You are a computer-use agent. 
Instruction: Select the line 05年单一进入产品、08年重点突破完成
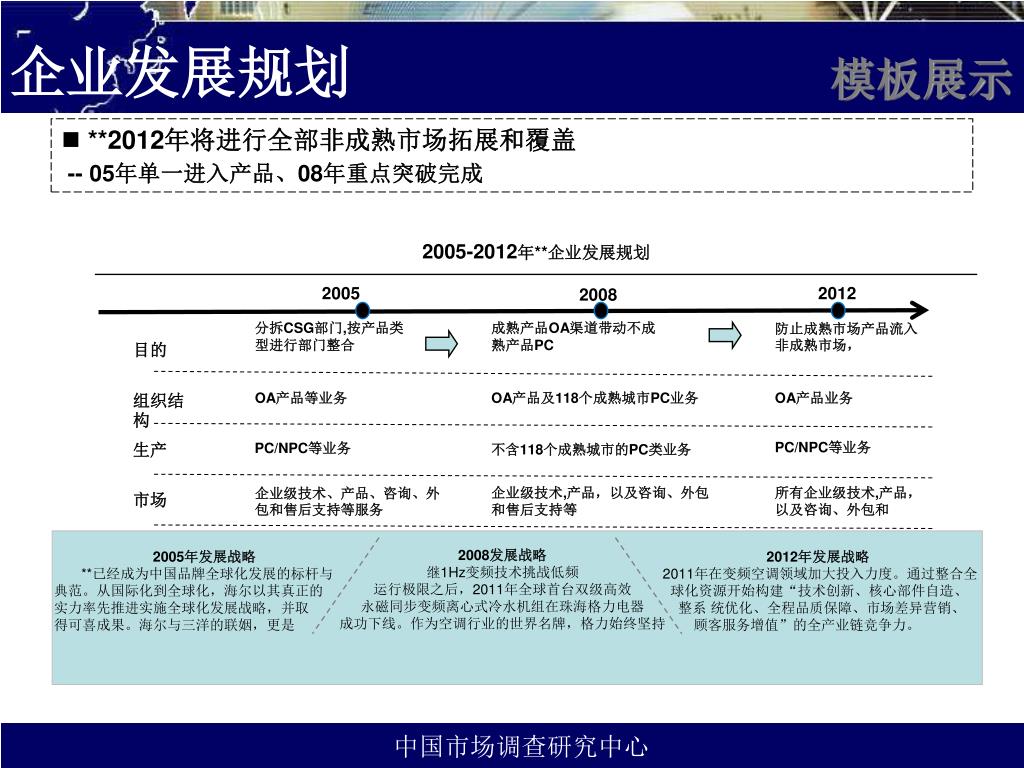click(x=285, y=174)
